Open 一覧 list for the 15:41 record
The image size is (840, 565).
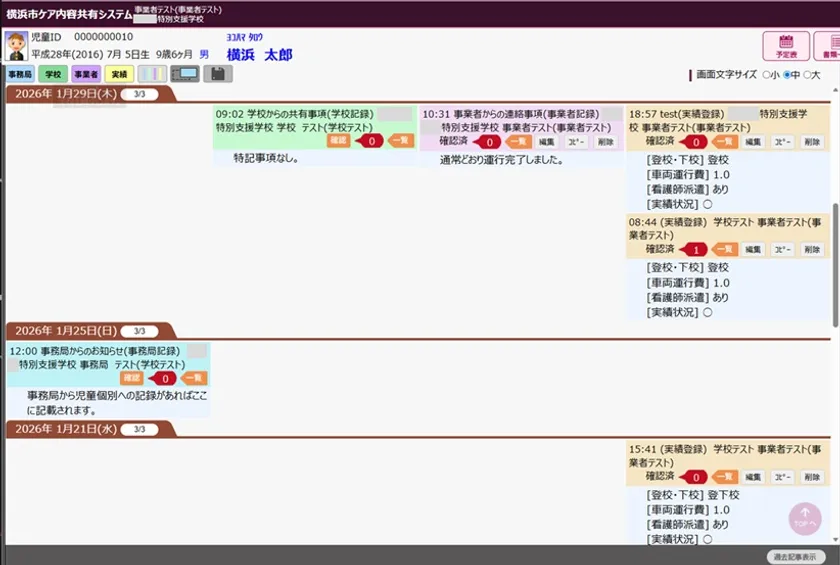coord(724,477)
